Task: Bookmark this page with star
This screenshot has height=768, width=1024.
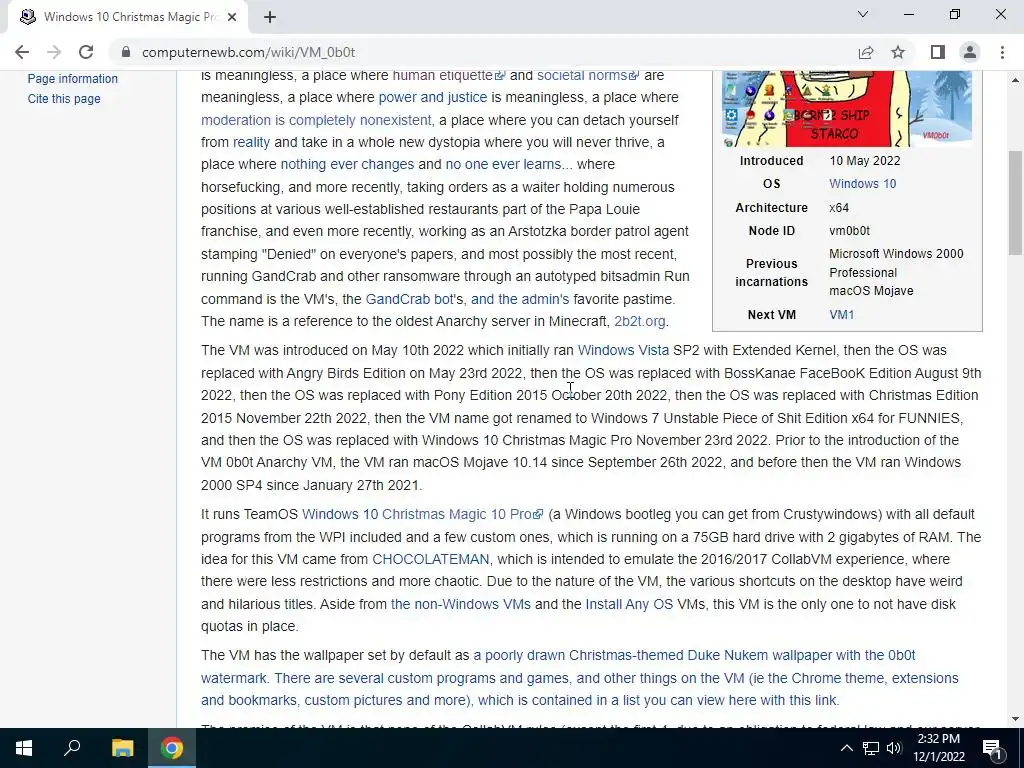Action: pyautogui.click(x=898, y=52)
